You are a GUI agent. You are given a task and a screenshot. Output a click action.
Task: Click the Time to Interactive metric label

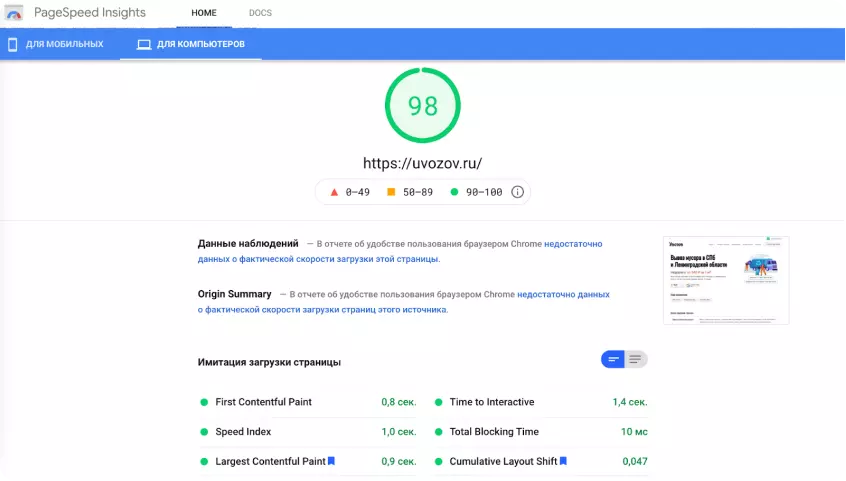(x=492, y=402)
